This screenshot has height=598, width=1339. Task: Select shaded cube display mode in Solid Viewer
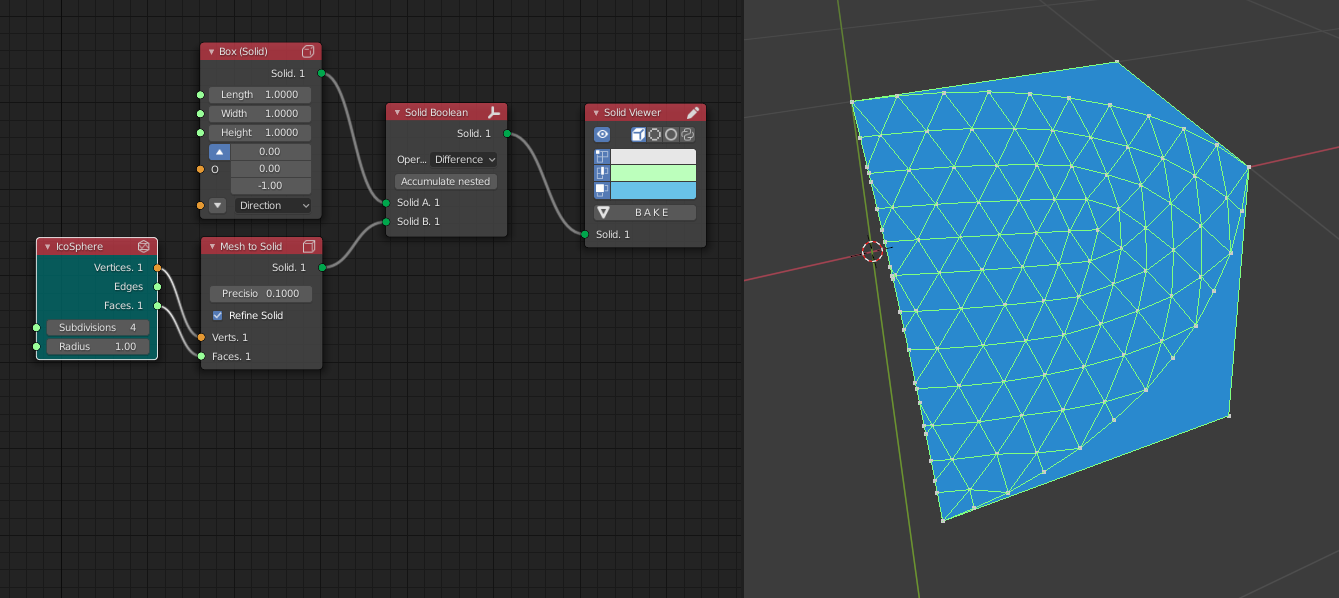638,134
